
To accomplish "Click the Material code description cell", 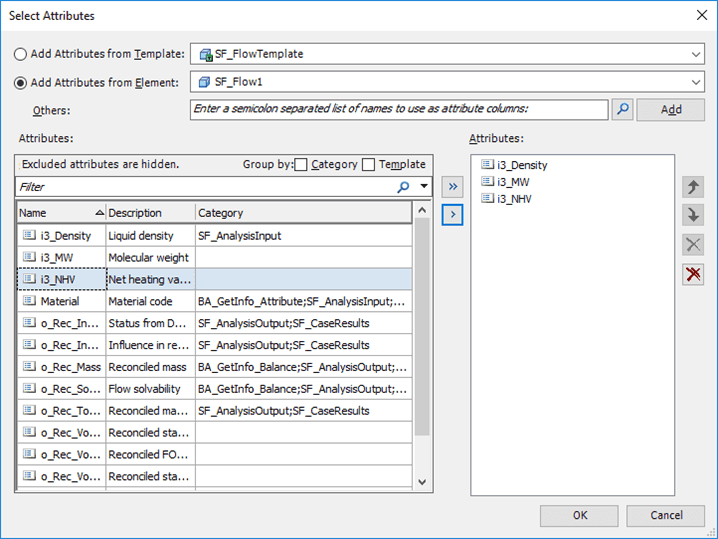I will coord(151,301).
